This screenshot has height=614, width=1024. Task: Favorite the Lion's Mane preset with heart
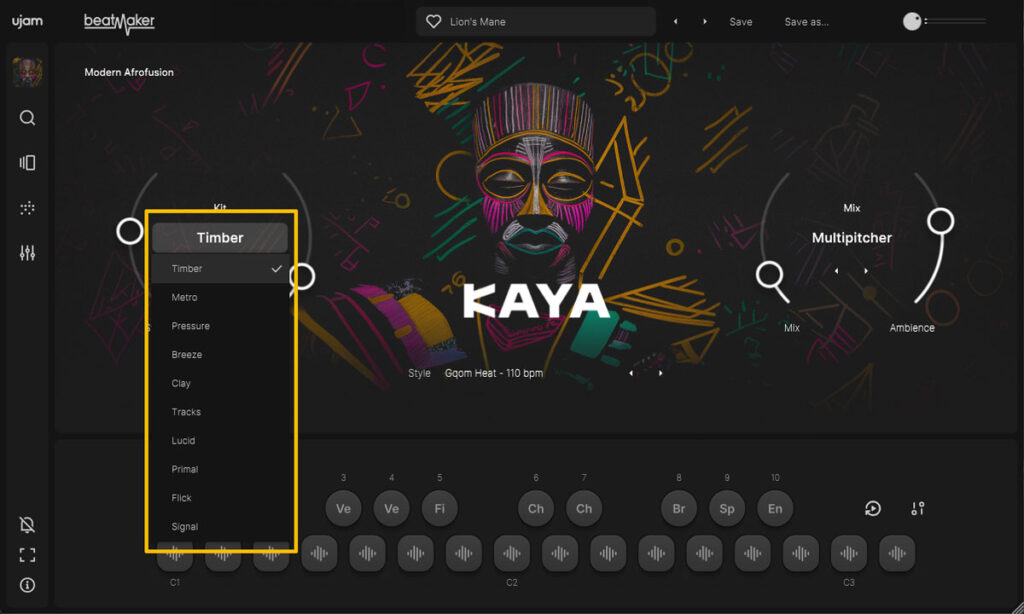(x=433, y=22)
